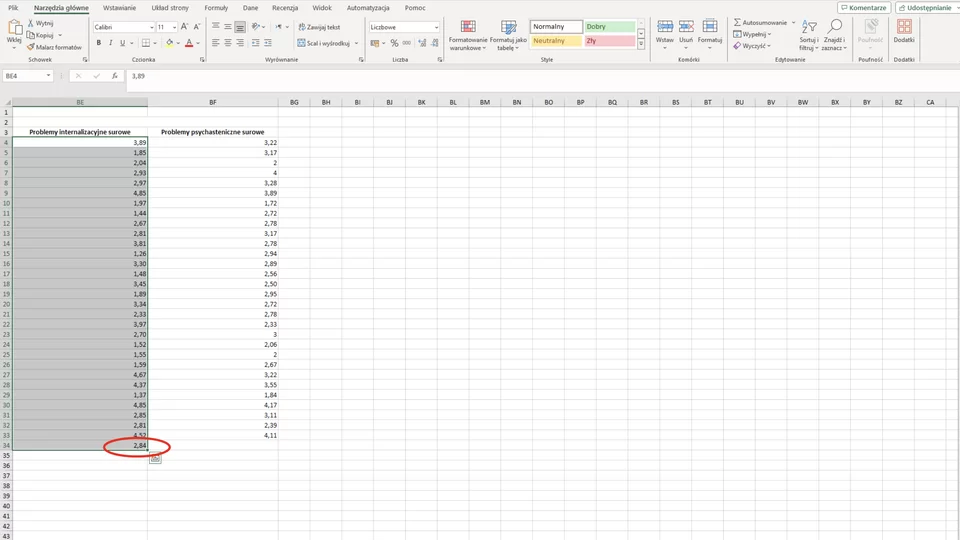Activate the Malarz formatów format painter

pyautogui.click(x=54, y=47)
